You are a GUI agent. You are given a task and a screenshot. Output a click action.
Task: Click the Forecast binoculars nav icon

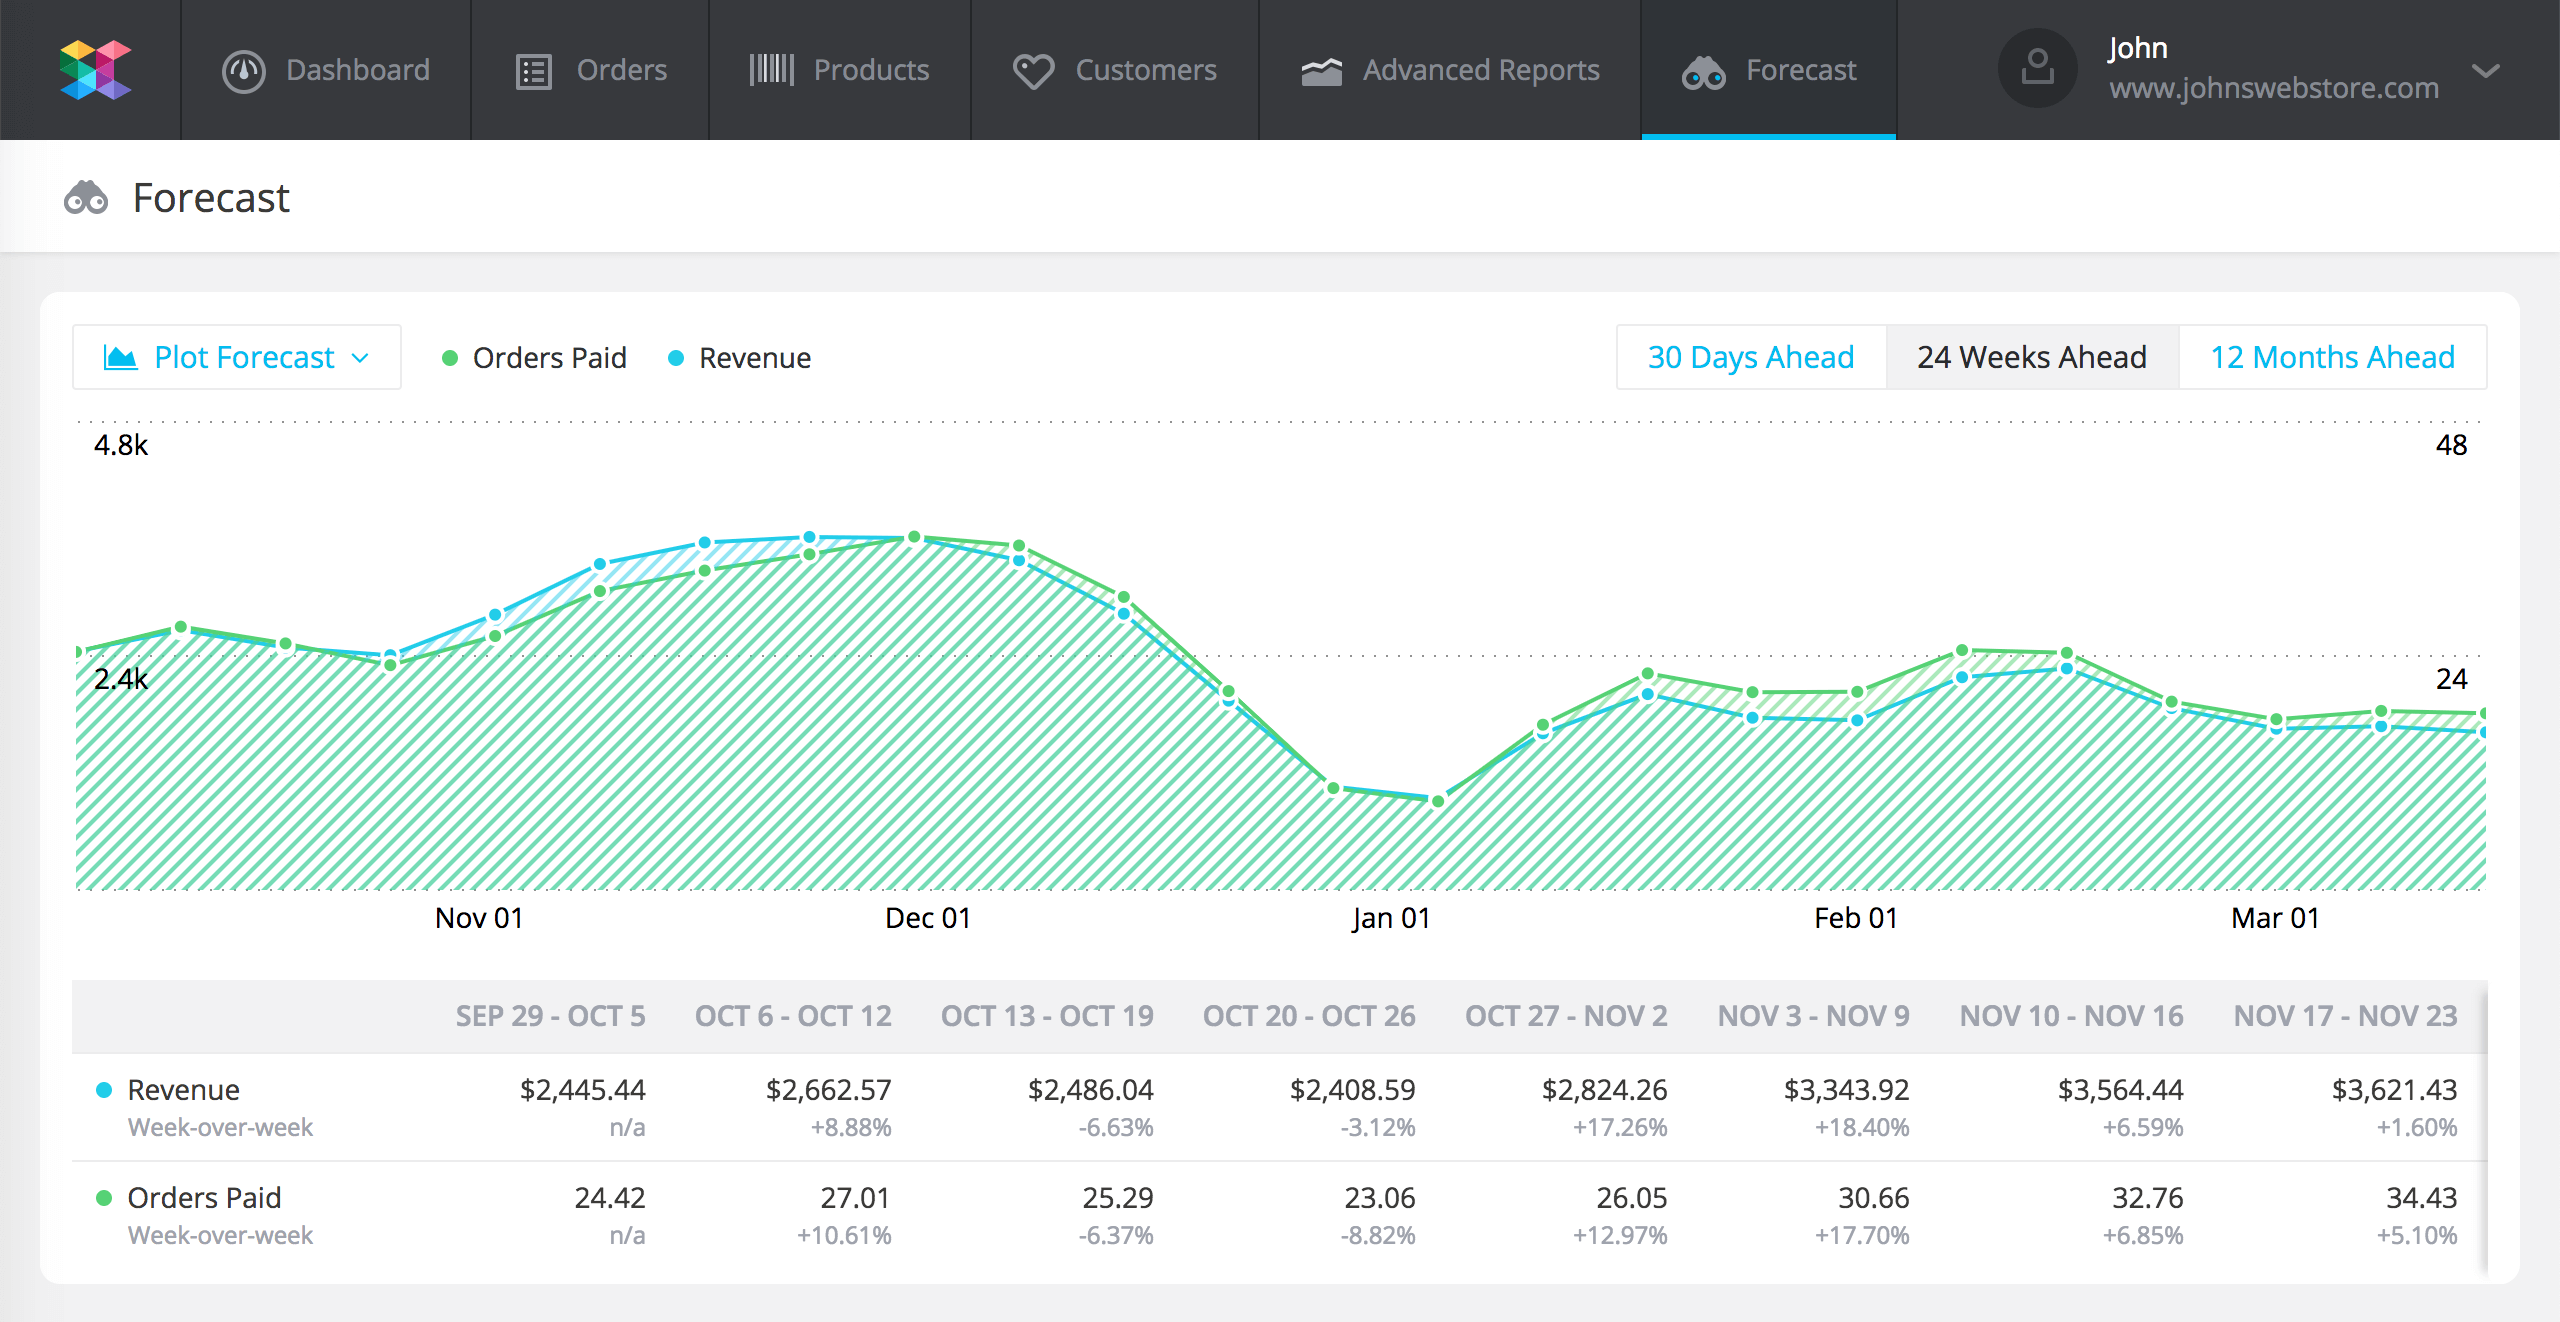coord(1704,72)
